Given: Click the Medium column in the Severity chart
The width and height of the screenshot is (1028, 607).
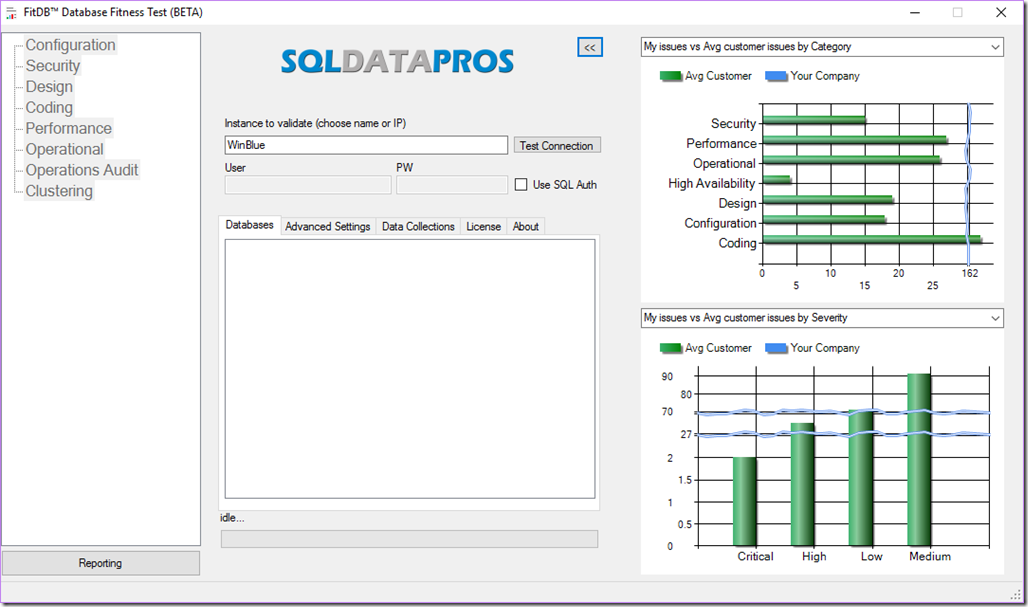Looking at the screenshot, I should pos(919,460).
